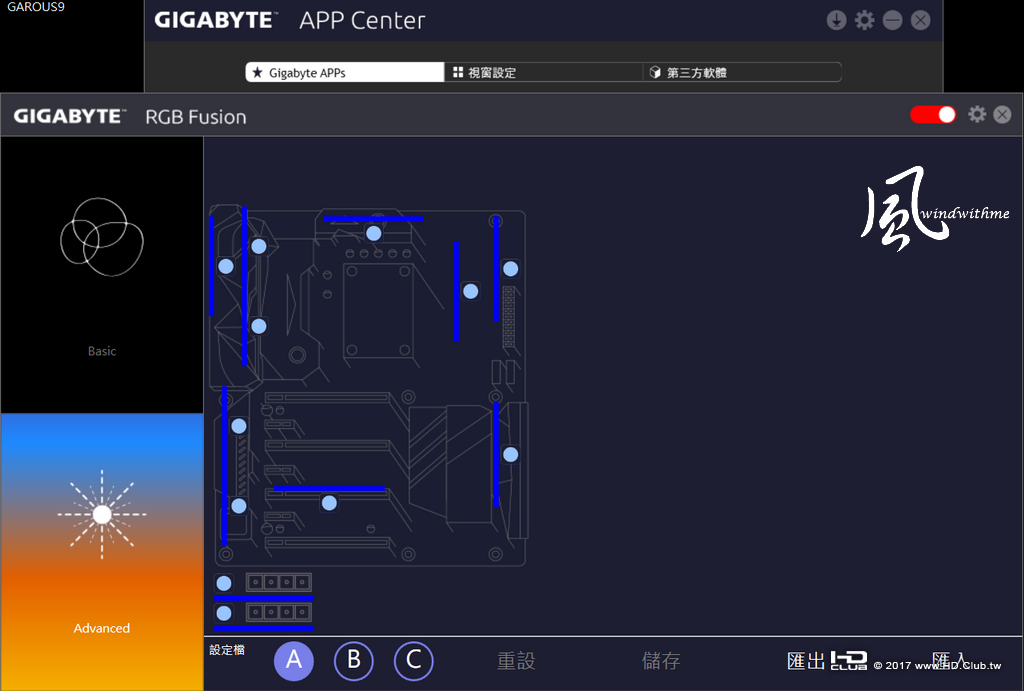Select the first LED strip header dot

pyautogui.click(x=224, y=583)
